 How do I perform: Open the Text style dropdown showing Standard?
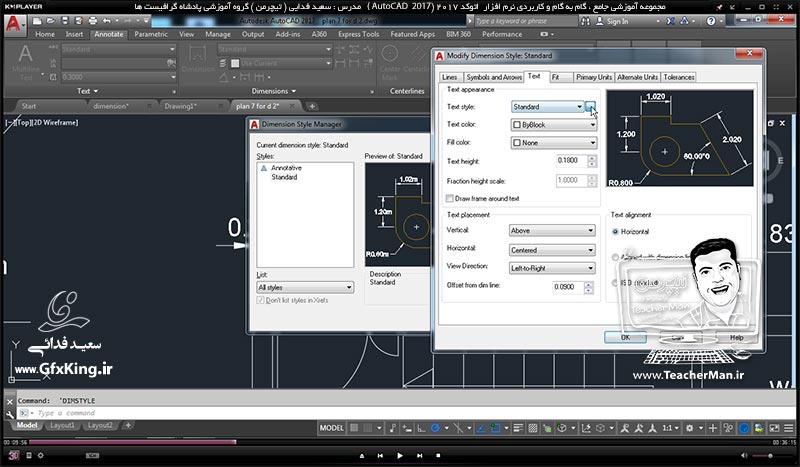point(547,107)
